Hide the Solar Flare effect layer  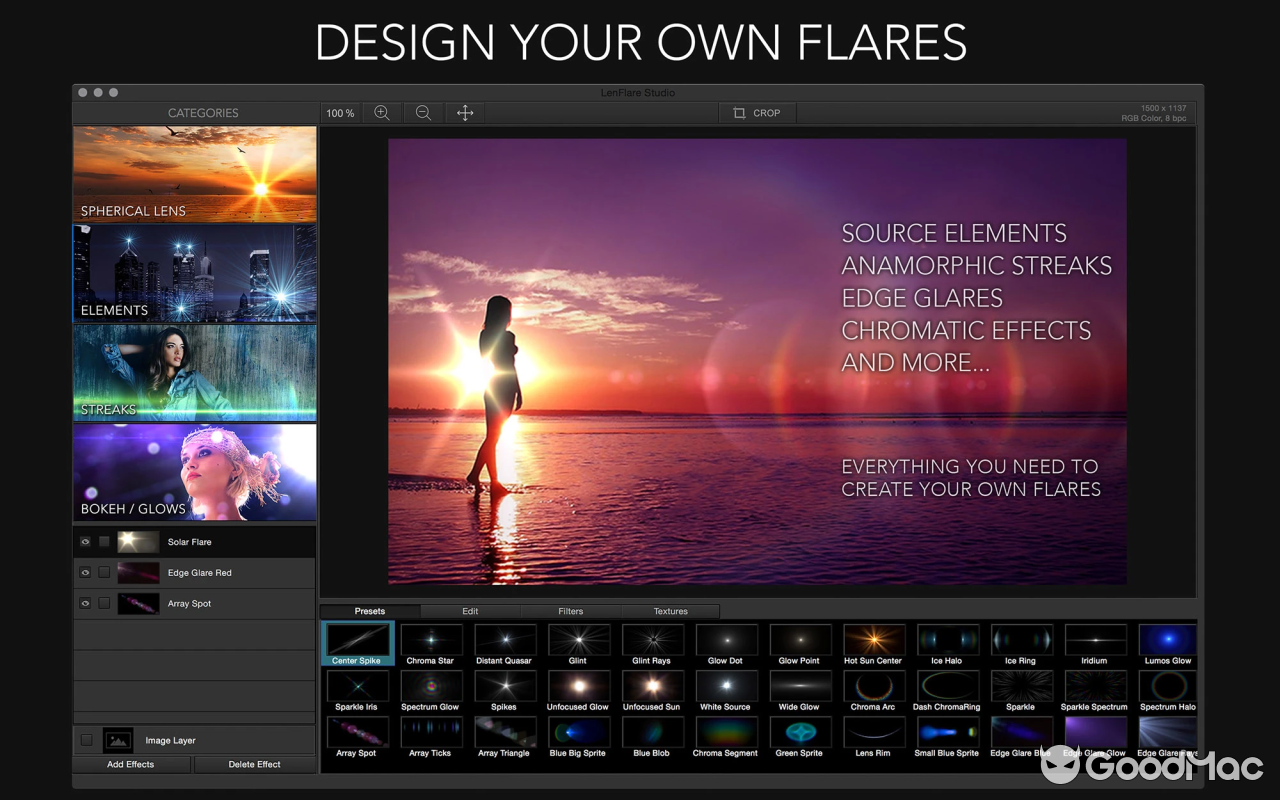[x=85, y=541]
